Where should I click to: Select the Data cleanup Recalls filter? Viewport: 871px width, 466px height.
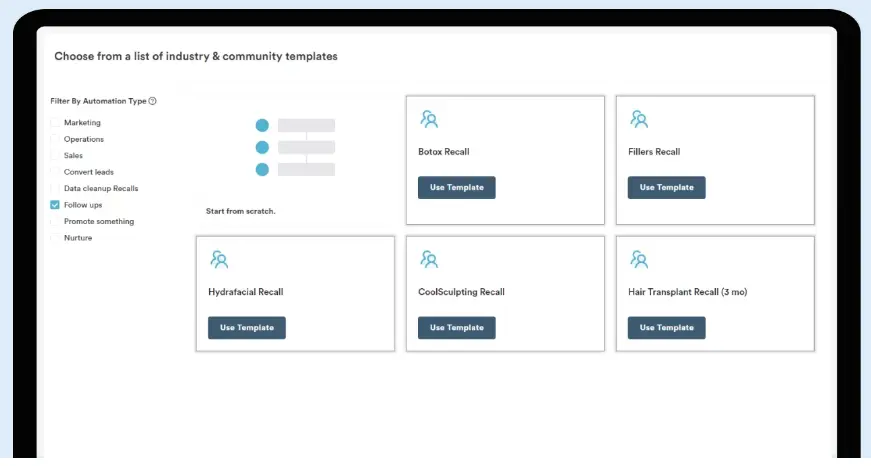55,188
